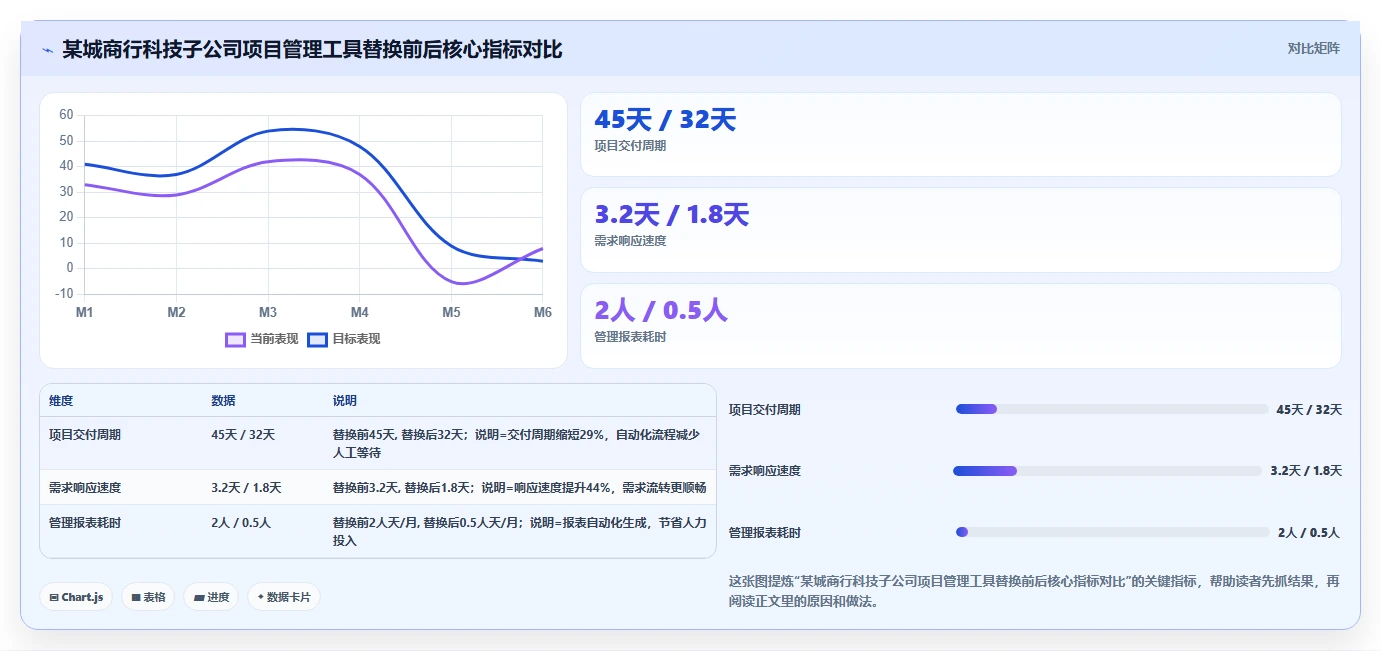This screenshot has height=651, width=1381.
Task: Click the M3 x-axis label
Action: coord(268,313)
